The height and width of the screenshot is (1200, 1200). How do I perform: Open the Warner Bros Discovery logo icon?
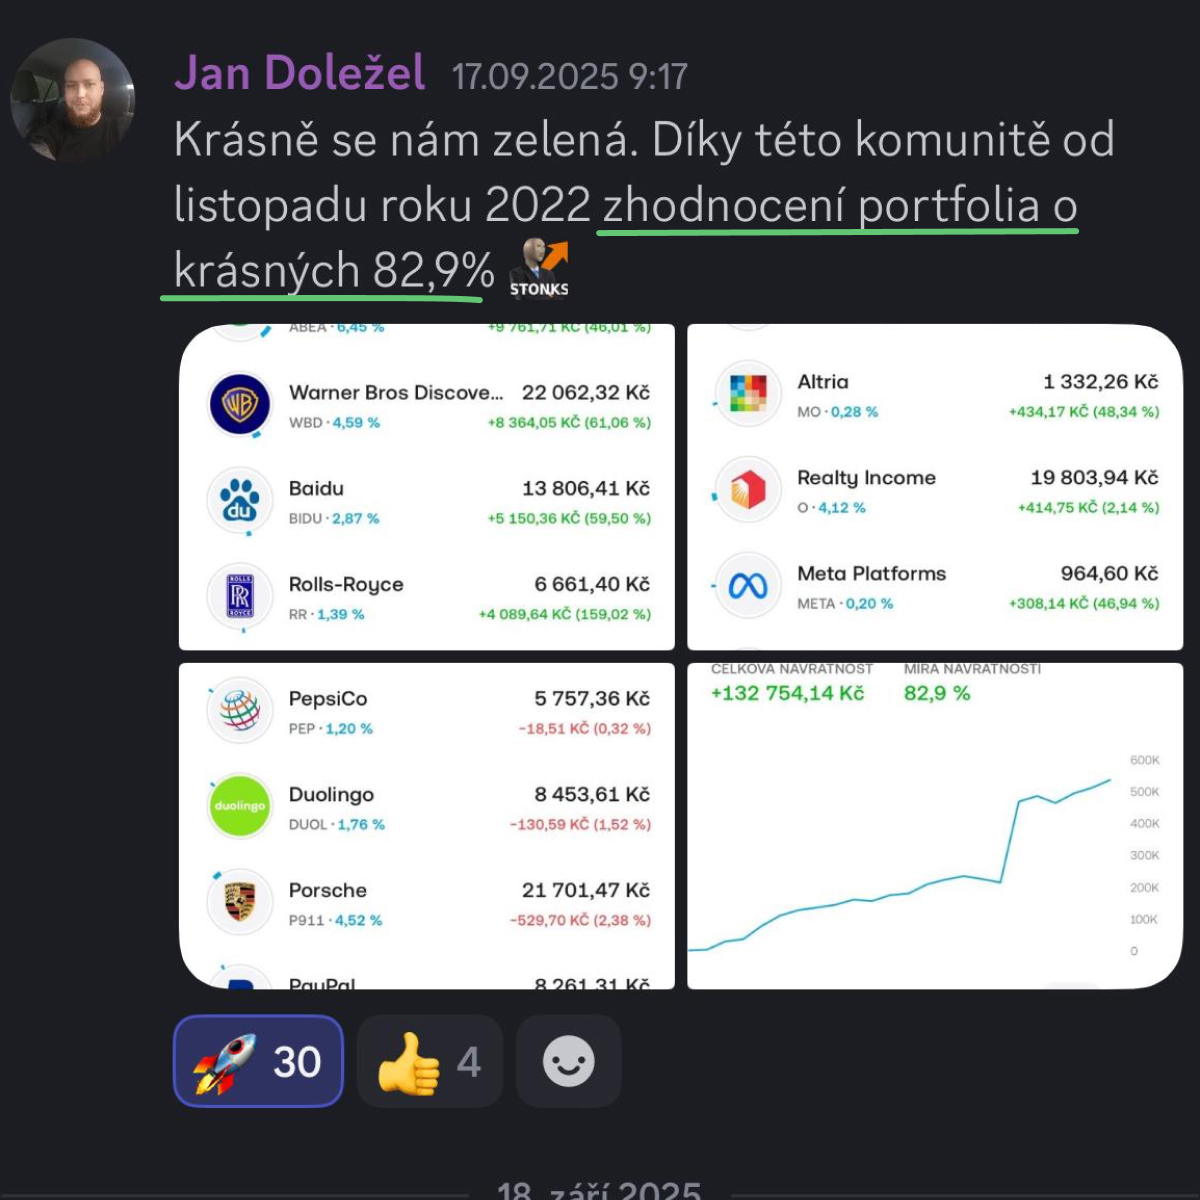point(240,404)
